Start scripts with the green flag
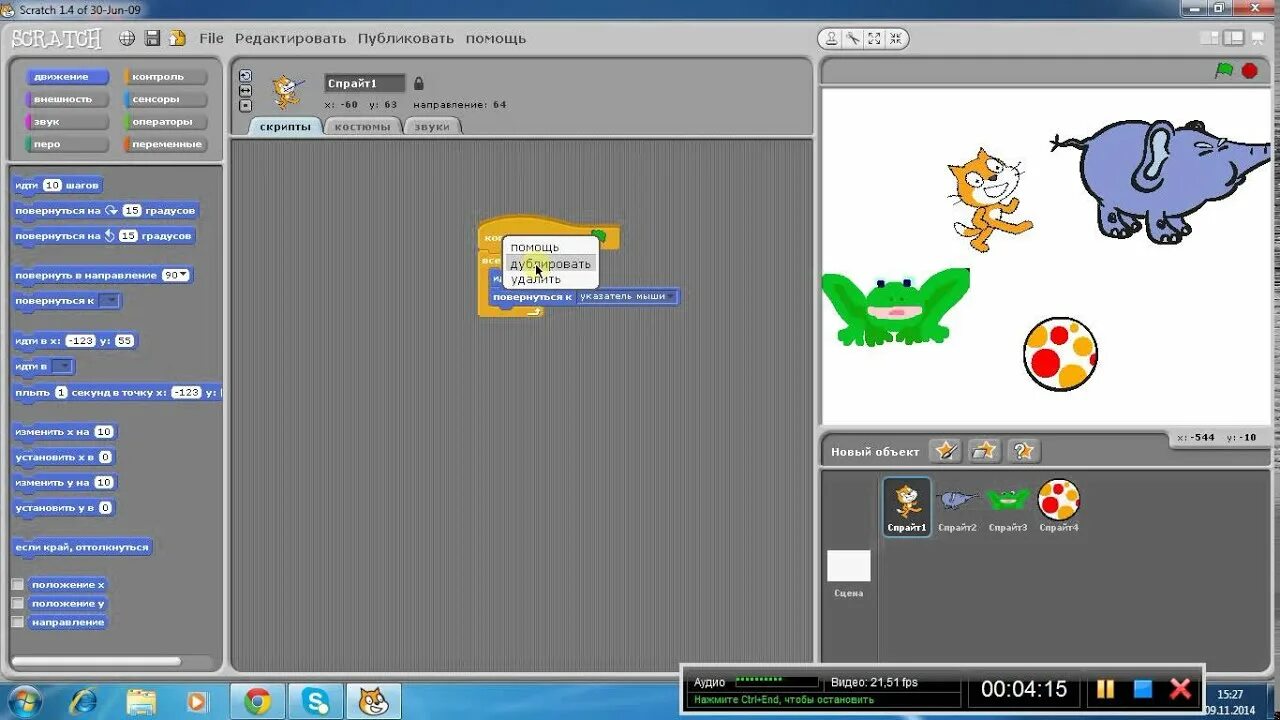The image size is (1280, 720). coord(1224,70)
